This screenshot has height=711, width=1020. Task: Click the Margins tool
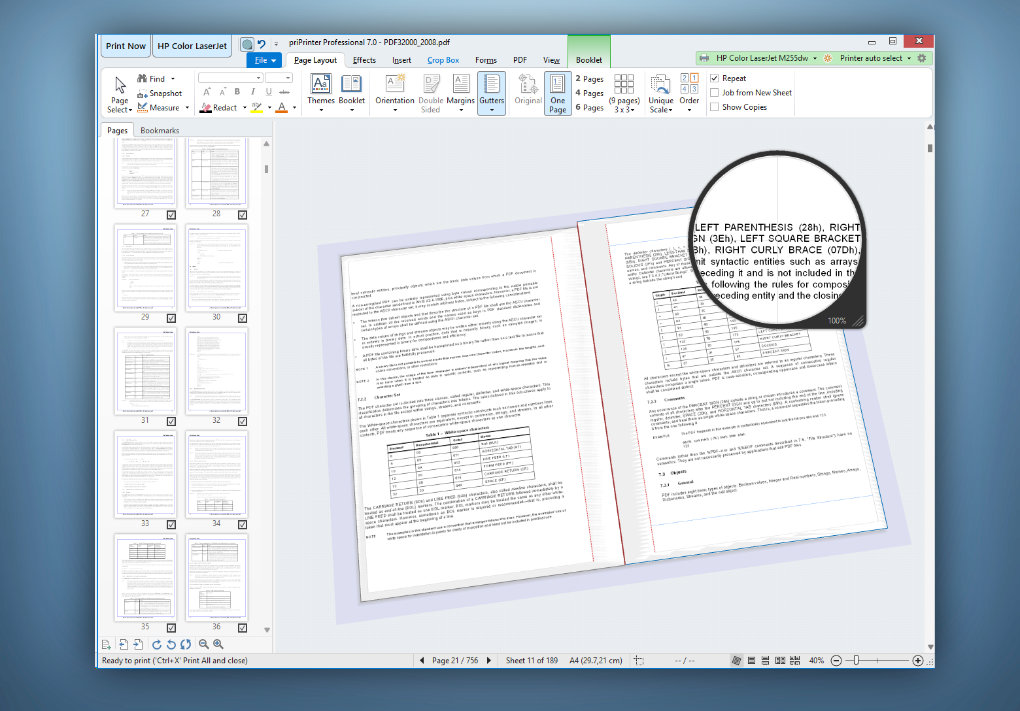point(461,92)
